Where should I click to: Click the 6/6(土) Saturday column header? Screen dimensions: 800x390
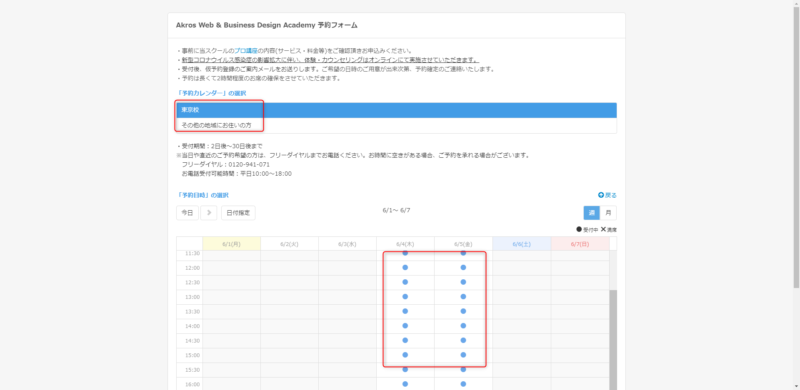pos(521,244)
